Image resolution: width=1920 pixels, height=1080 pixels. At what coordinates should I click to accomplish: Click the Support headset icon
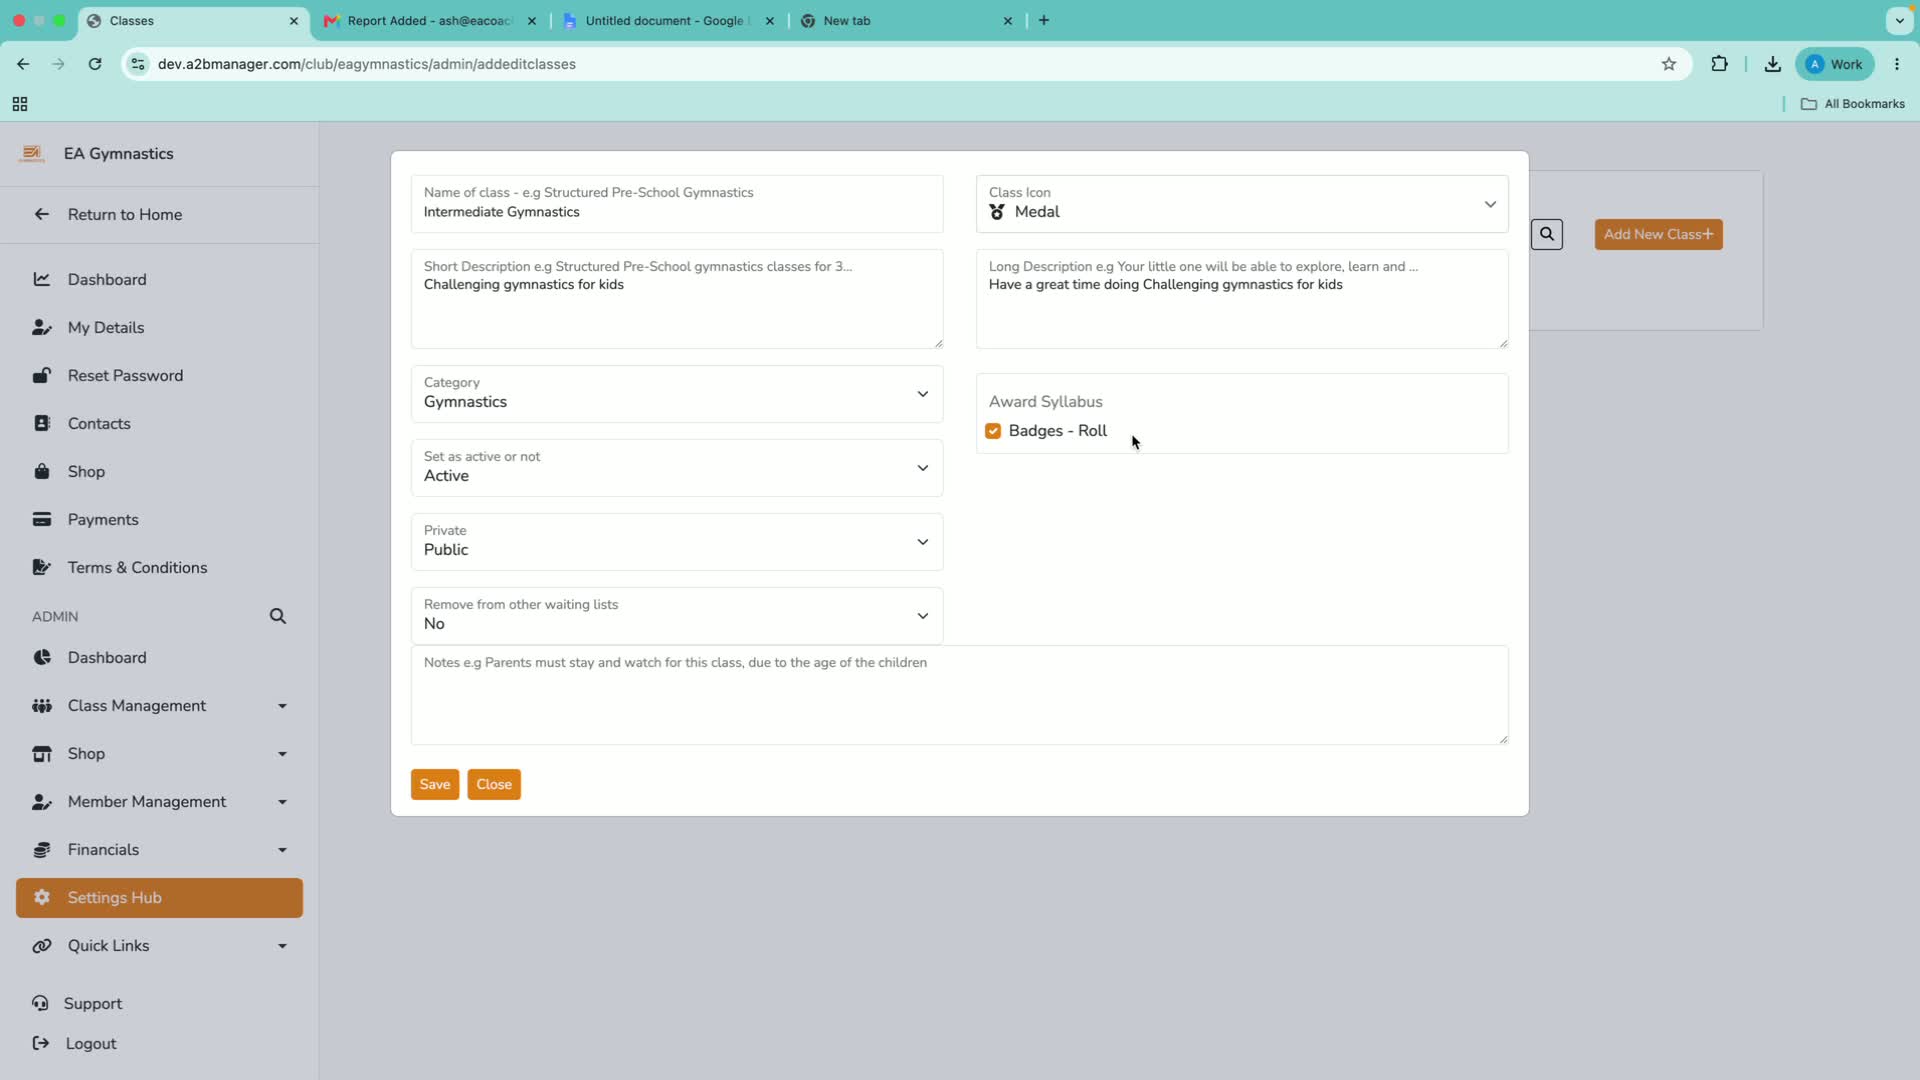click(40, 1003)
